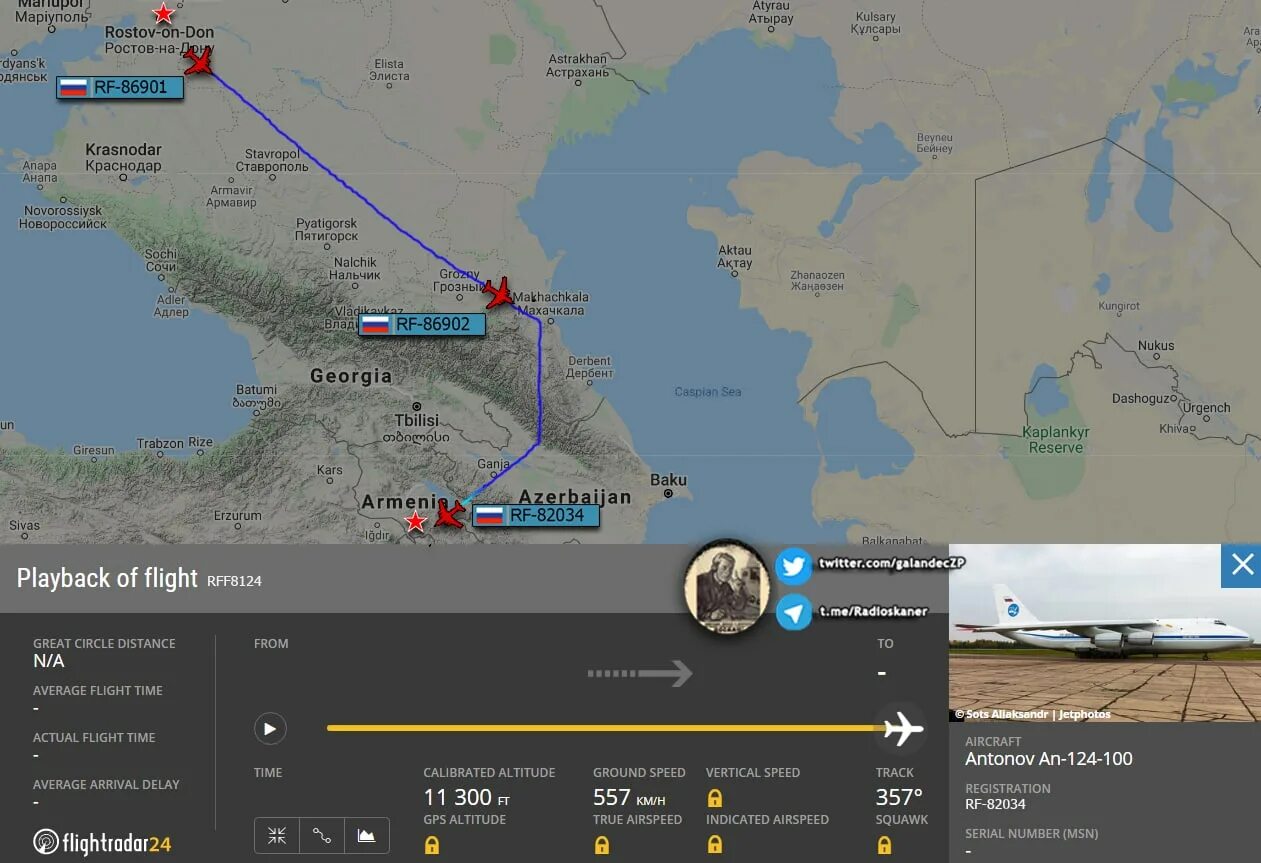Viewport: 1261px width, 863px height.
Task: Show the altitude graph icon button
Action: pyautogui.click(x=367, y=835)
